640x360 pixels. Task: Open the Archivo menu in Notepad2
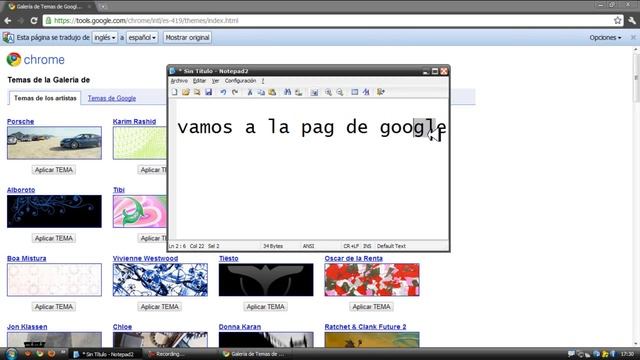(x=179, y=81)
